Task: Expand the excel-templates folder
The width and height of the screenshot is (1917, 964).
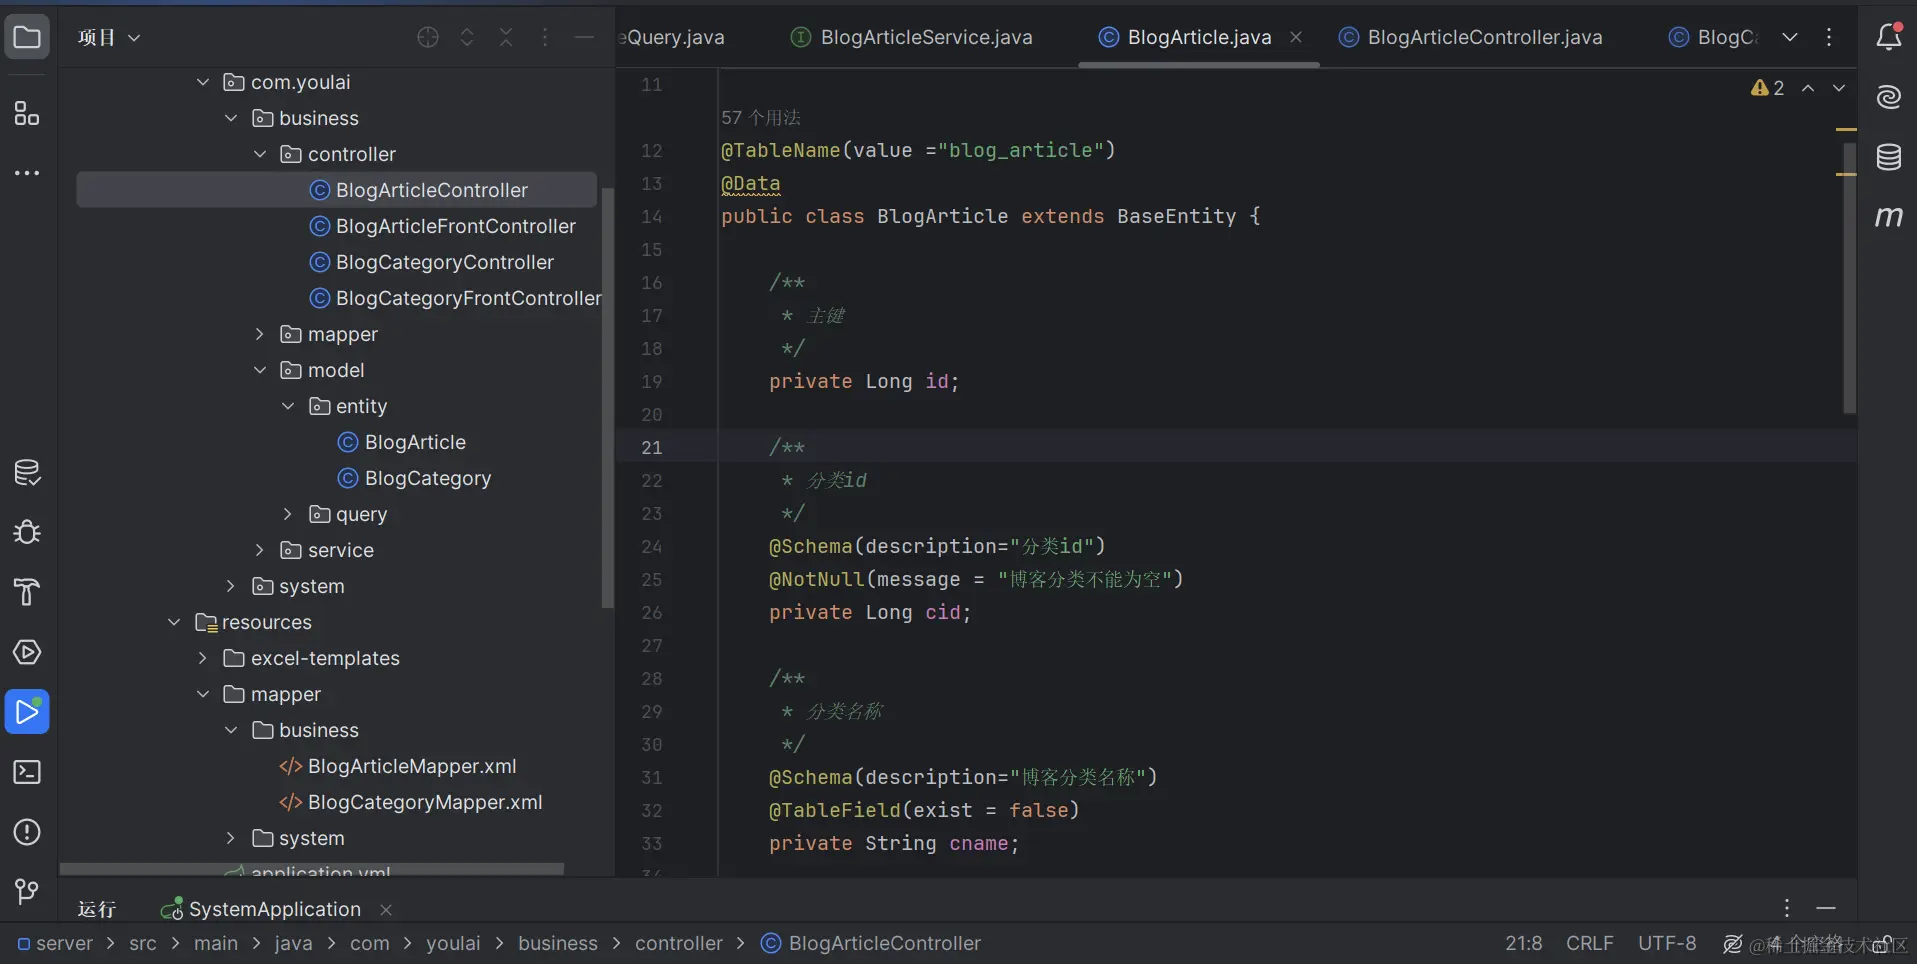Action: [203, 658]
